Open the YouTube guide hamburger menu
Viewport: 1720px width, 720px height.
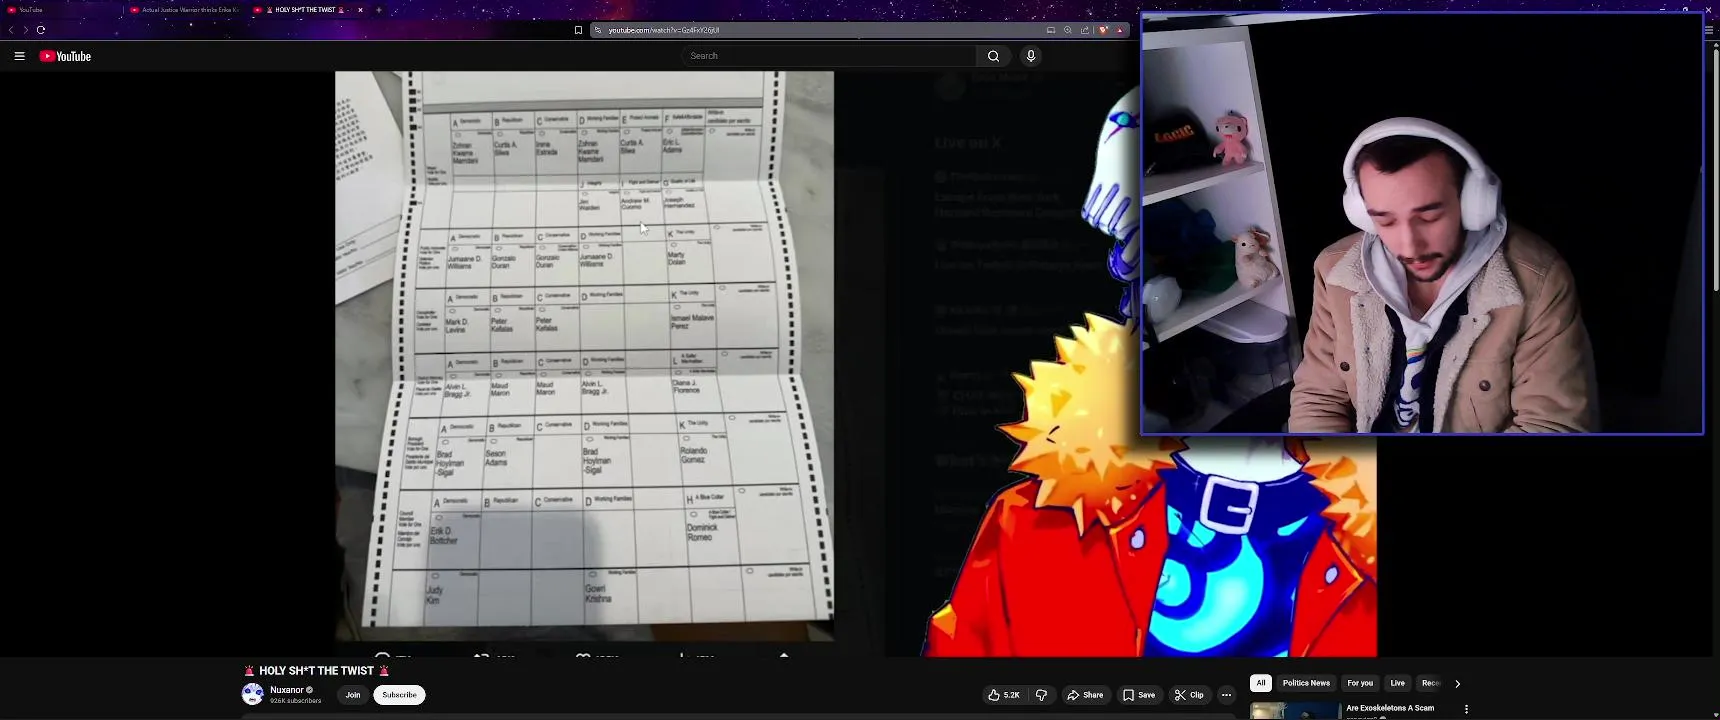coord(19,56)
